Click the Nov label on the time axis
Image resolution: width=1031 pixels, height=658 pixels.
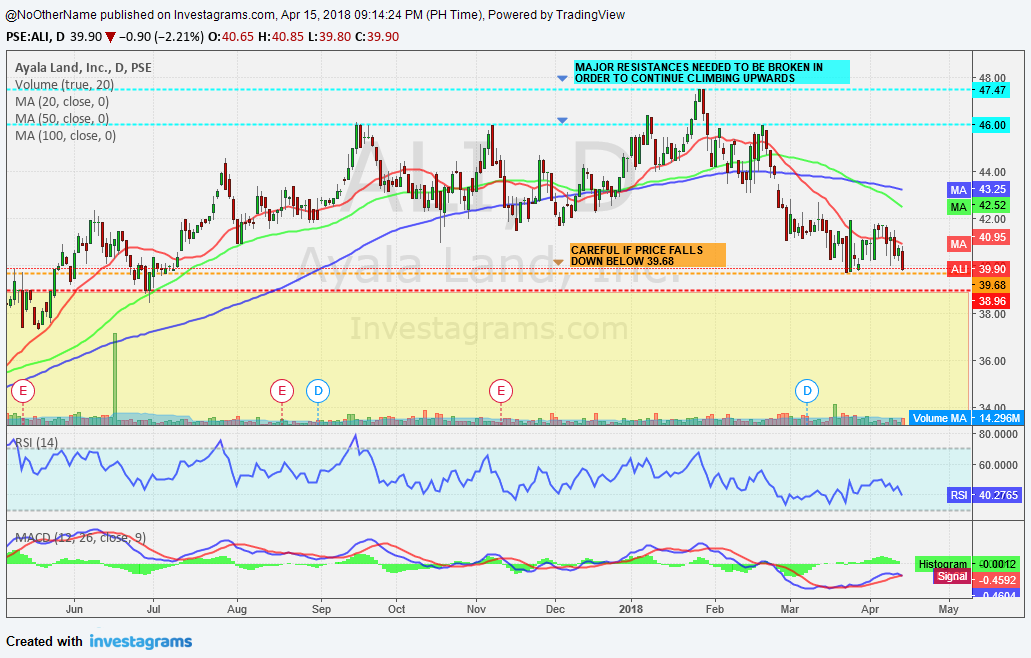[x=477, y=609]
